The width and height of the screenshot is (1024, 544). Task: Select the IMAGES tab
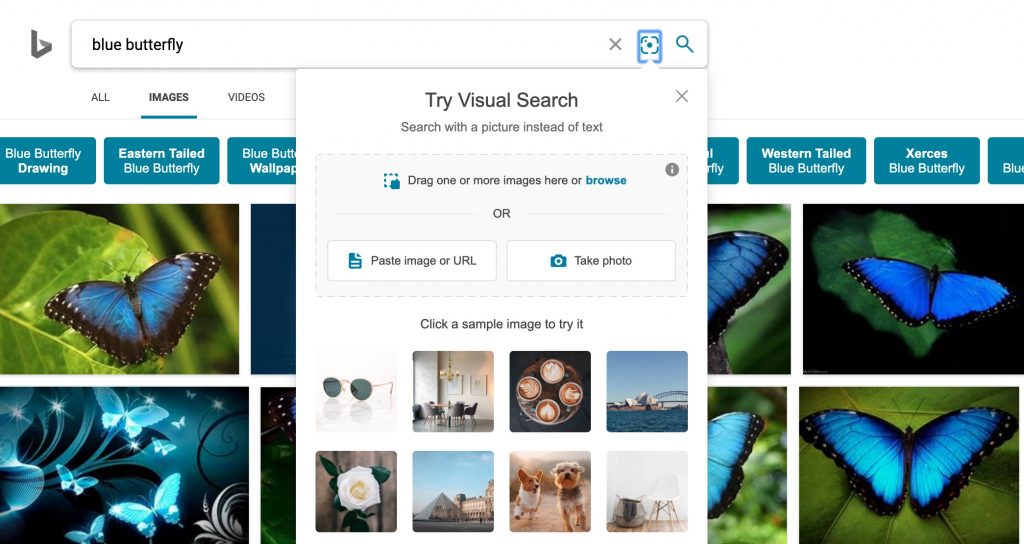click(x=168, y=98)
